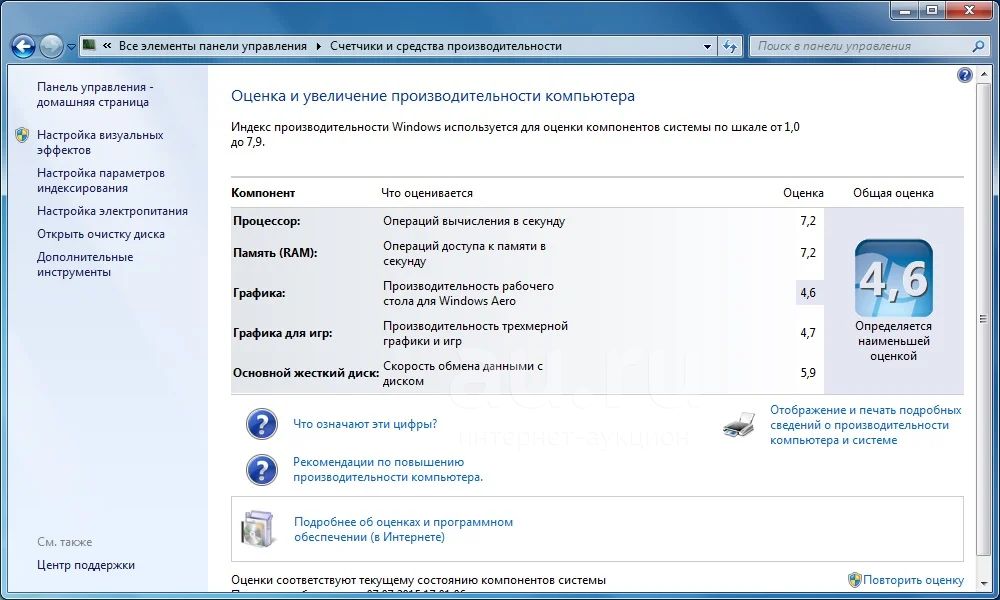Click the vertical scrollbar thumb

(x=983, y=318)
